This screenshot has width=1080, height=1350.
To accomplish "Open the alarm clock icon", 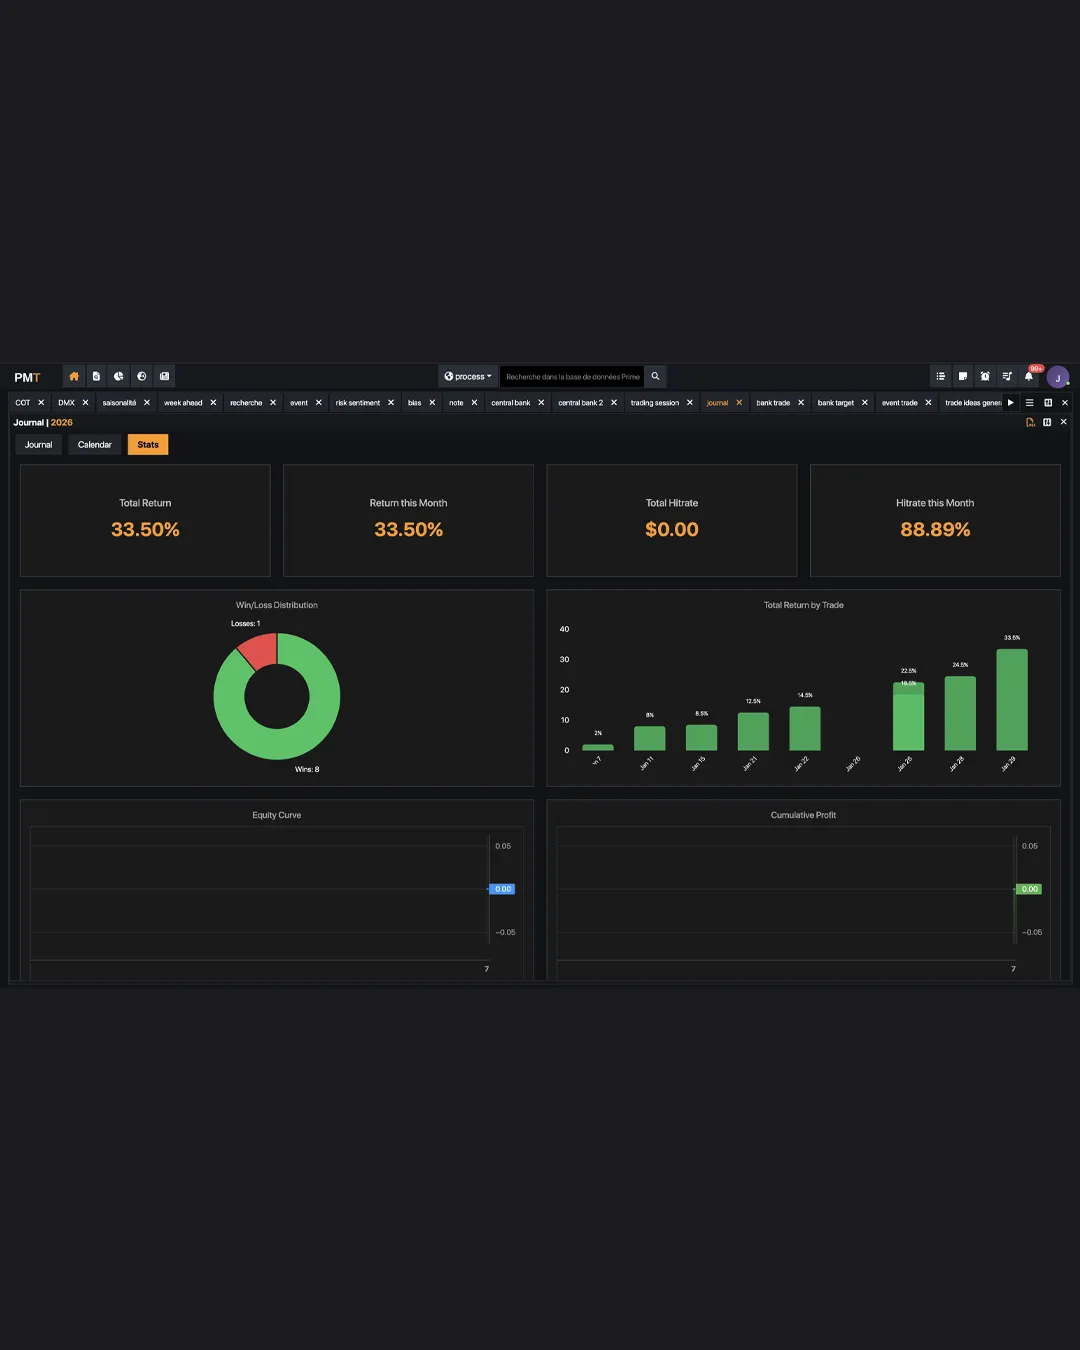I will (985, 376).
